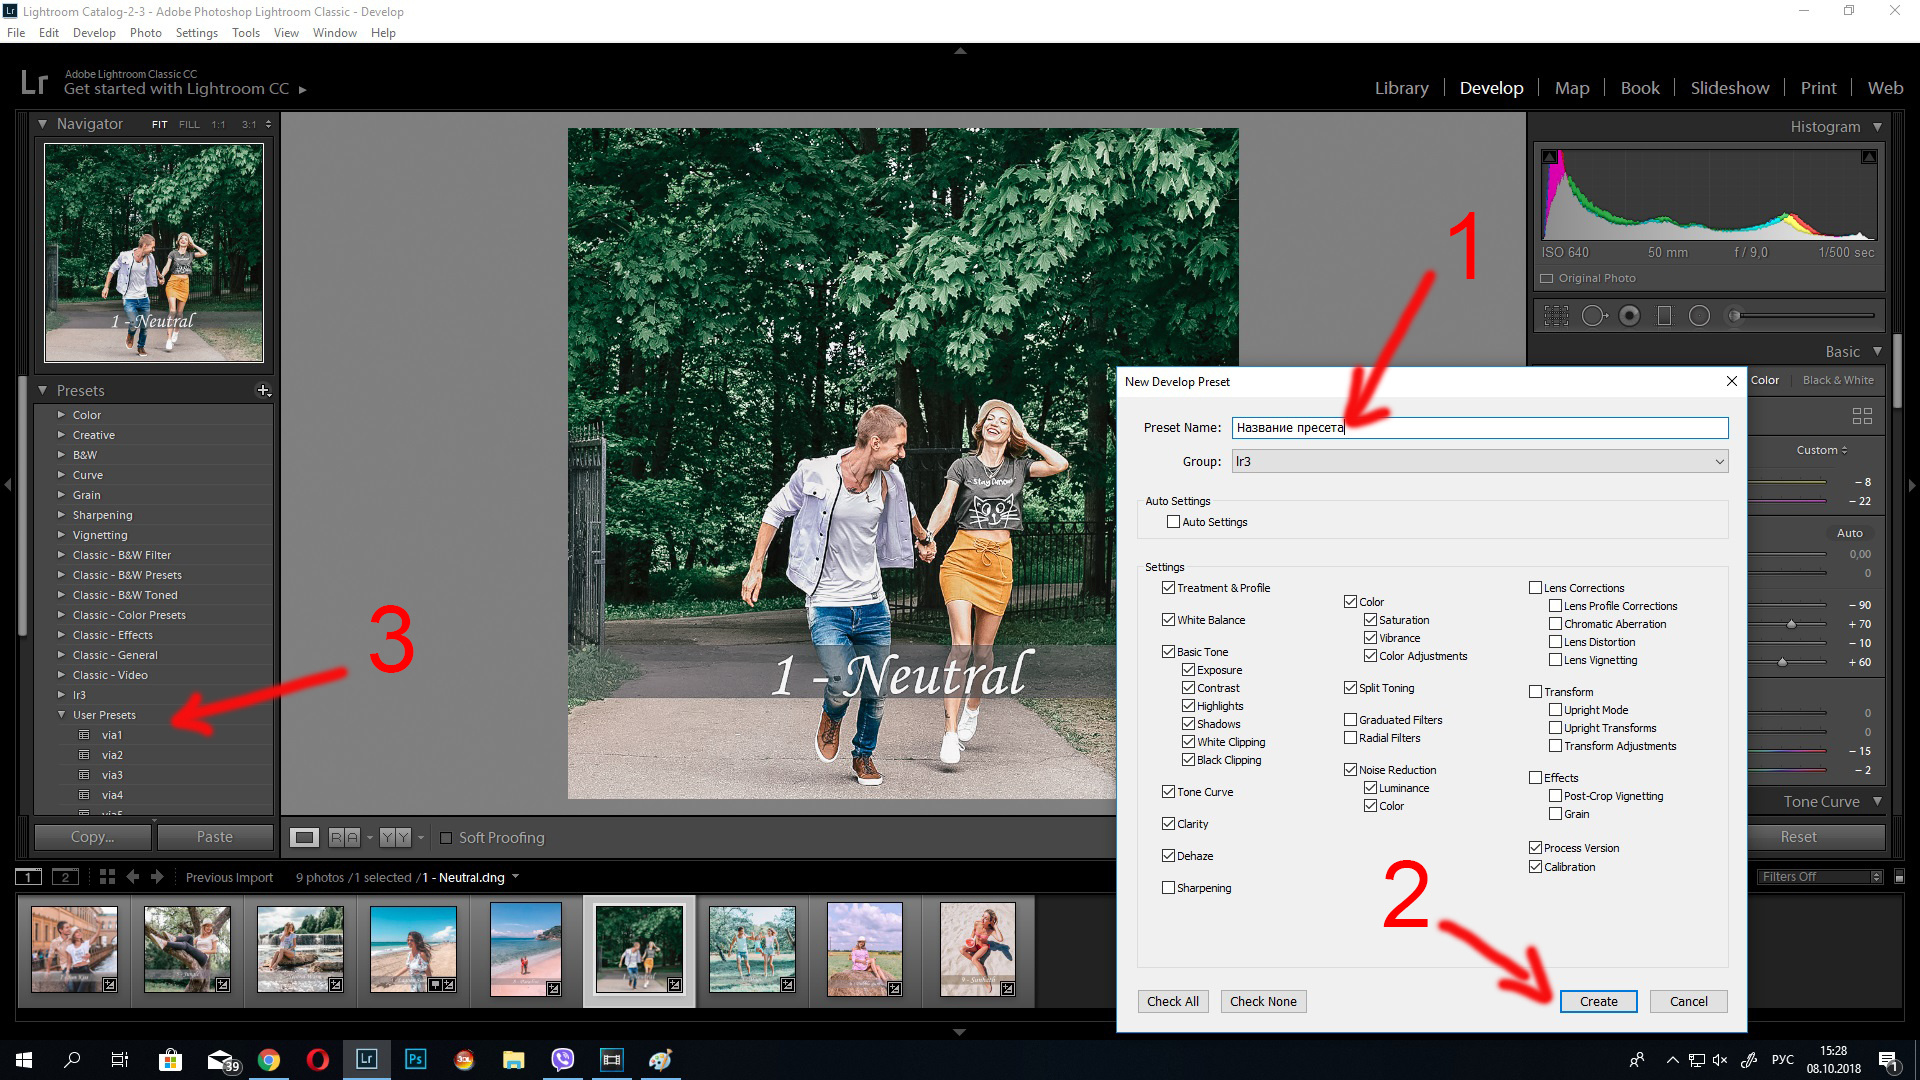The image size is (1920, 1080).
Task: Uncheck the Exposure setting checkbox
Action: click(1188, 669)
